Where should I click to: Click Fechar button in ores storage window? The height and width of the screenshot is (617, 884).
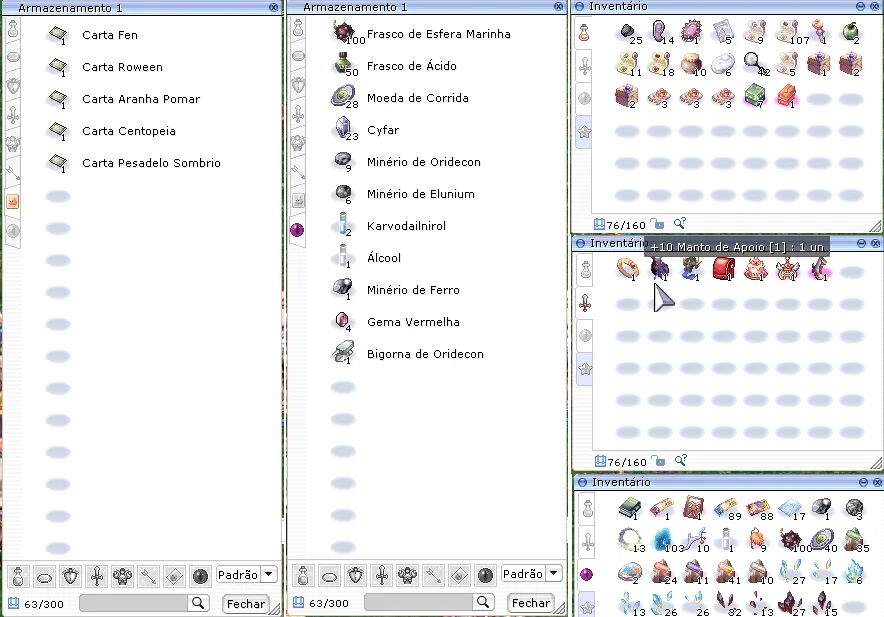click(531, 603)
